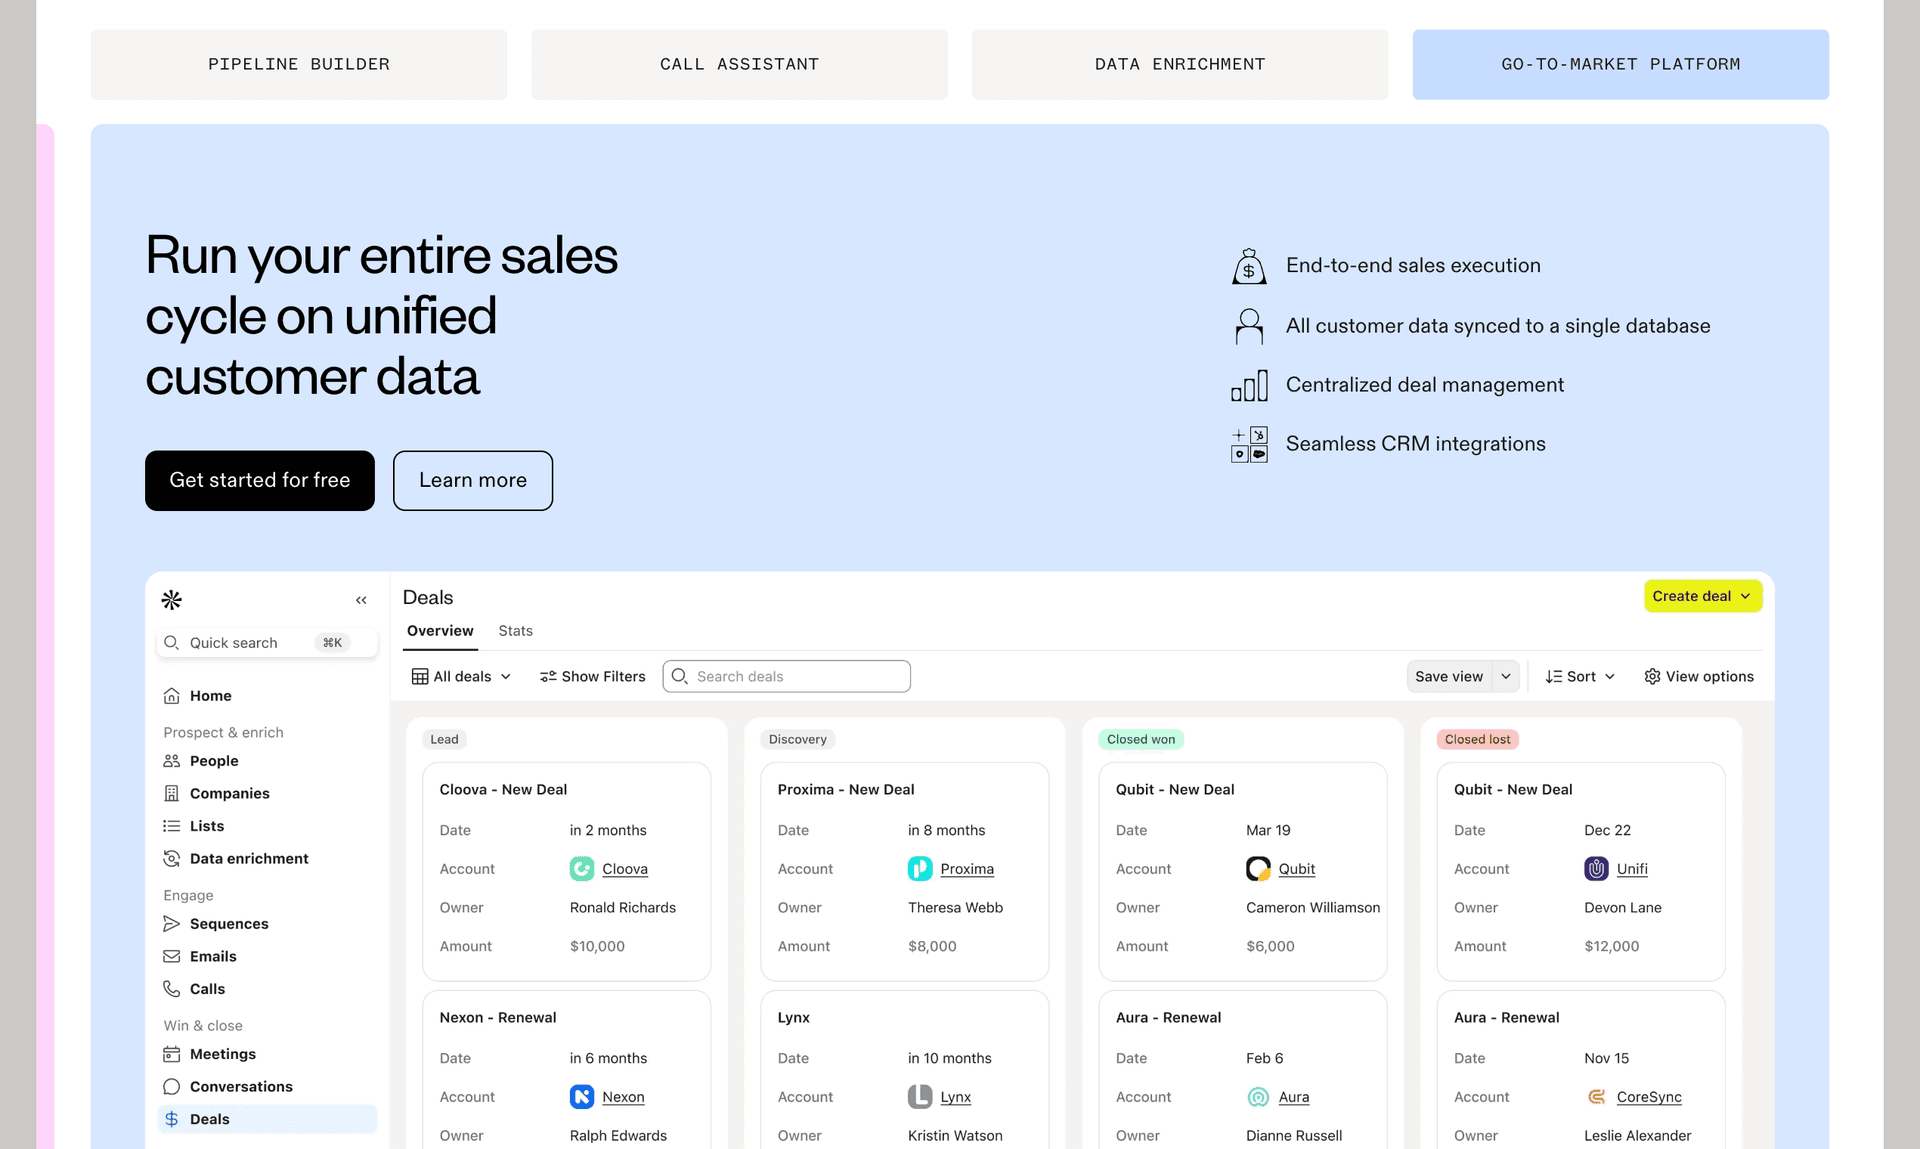Open Proxima - New Deal card title
Image resolution: width=1920 pixels, height=1149 pixels.
pos(846,790)
